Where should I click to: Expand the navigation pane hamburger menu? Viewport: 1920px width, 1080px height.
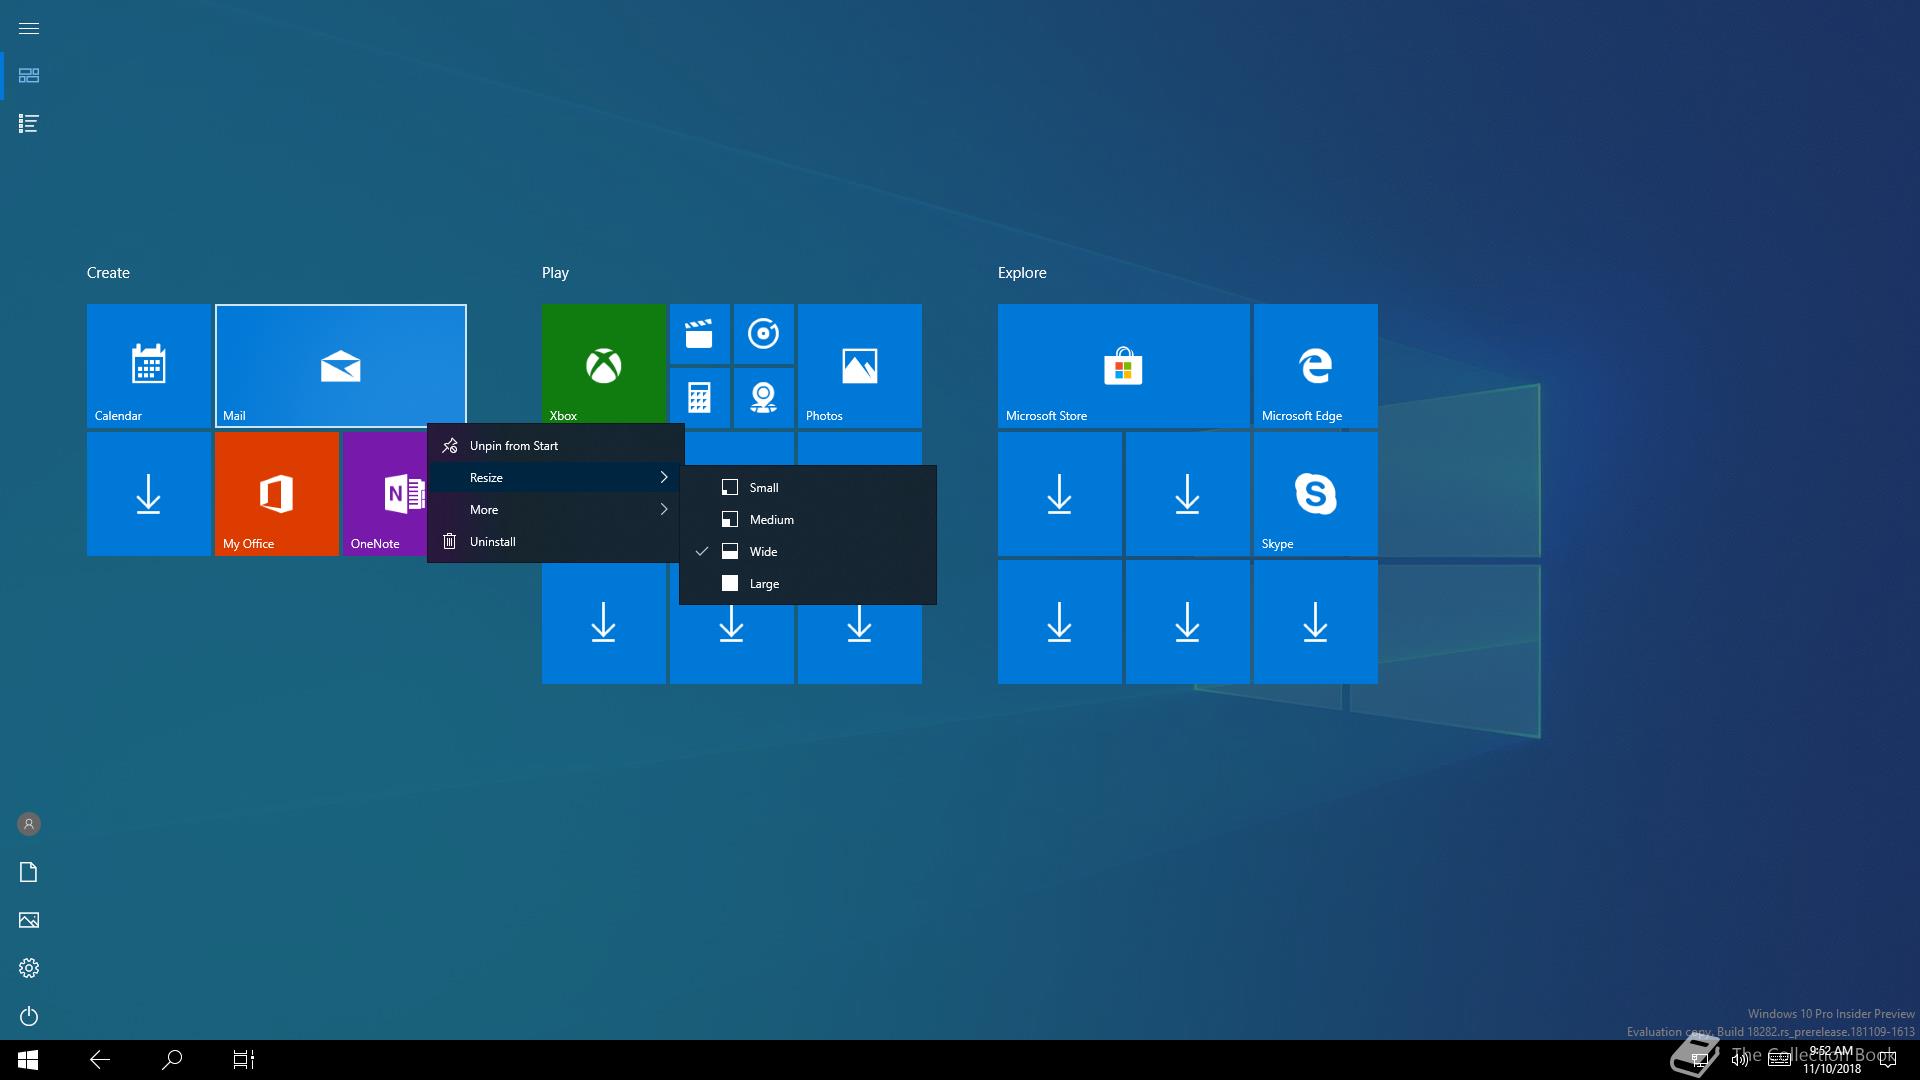29,28
